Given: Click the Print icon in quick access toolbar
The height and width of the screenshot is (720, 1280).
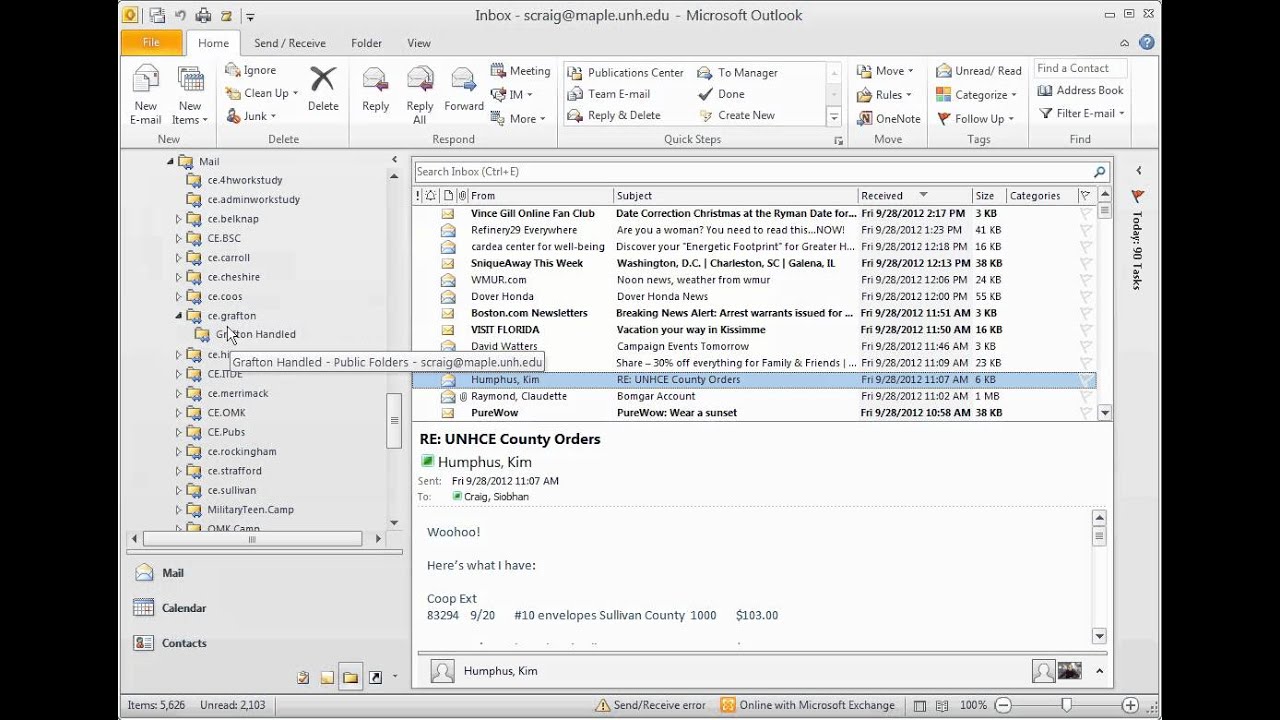Looking at the screenshot, I should [x=204, y=16].
